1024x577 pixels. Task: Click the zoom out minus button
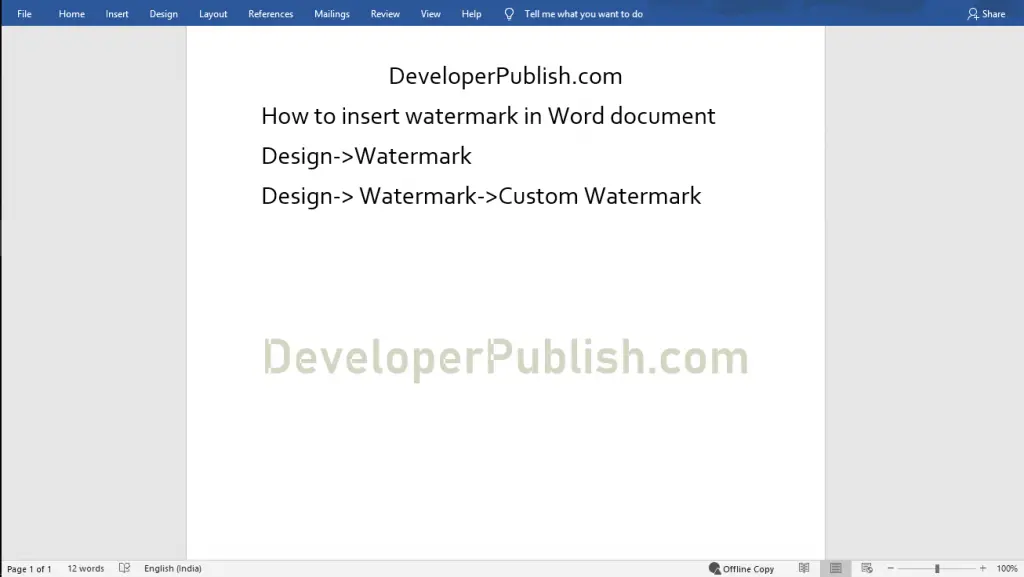tap(890, 569)
